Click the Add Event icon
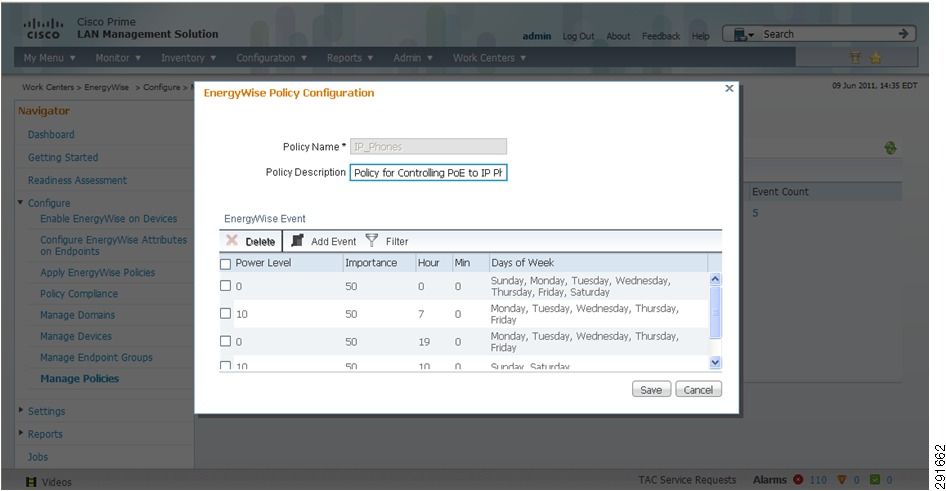 pos(297,241)
